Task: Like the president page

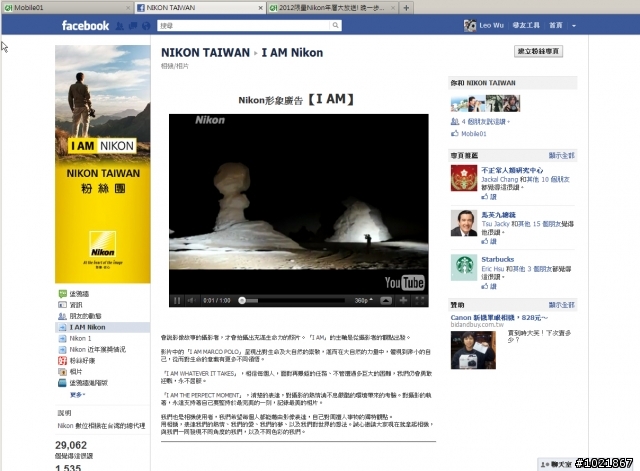Action: tap(489, 241)
